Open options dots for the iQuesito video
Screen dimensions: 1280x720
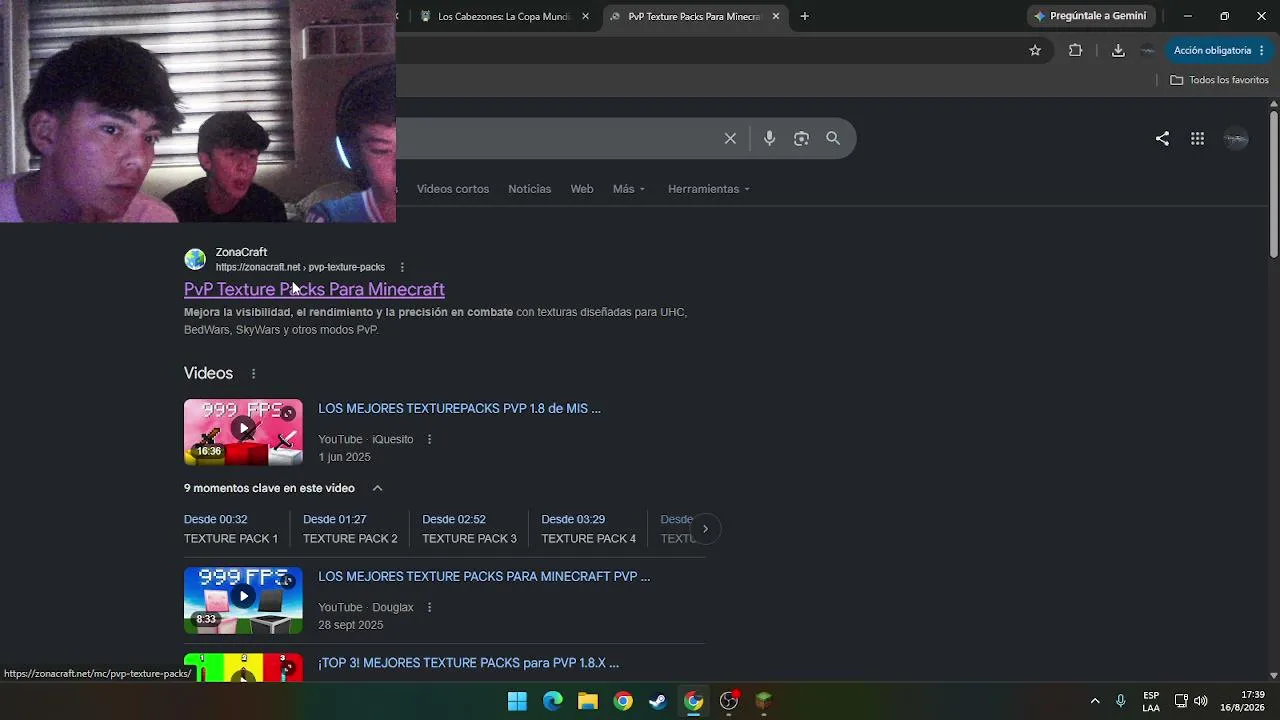tap(429, 439)
